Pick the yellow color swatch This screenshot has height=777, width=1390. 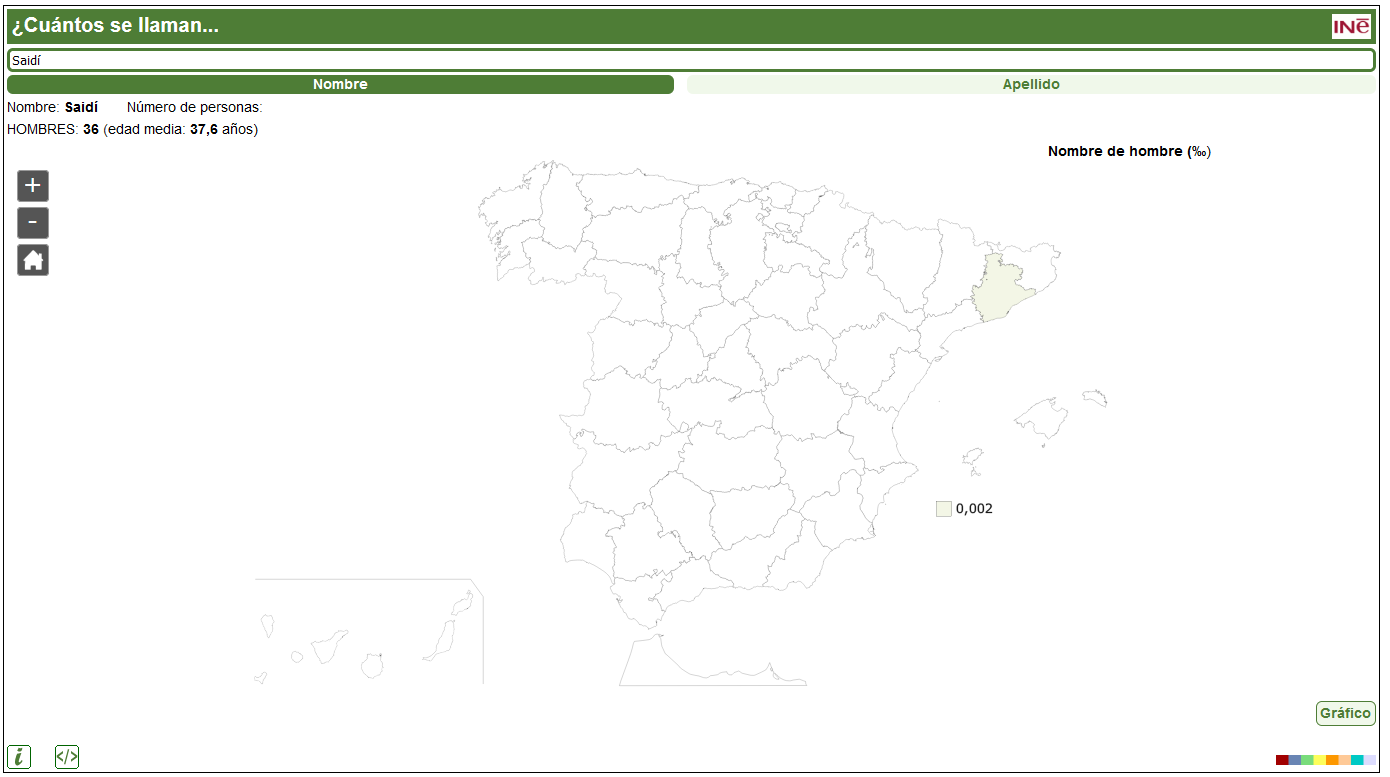[1320, 760]
